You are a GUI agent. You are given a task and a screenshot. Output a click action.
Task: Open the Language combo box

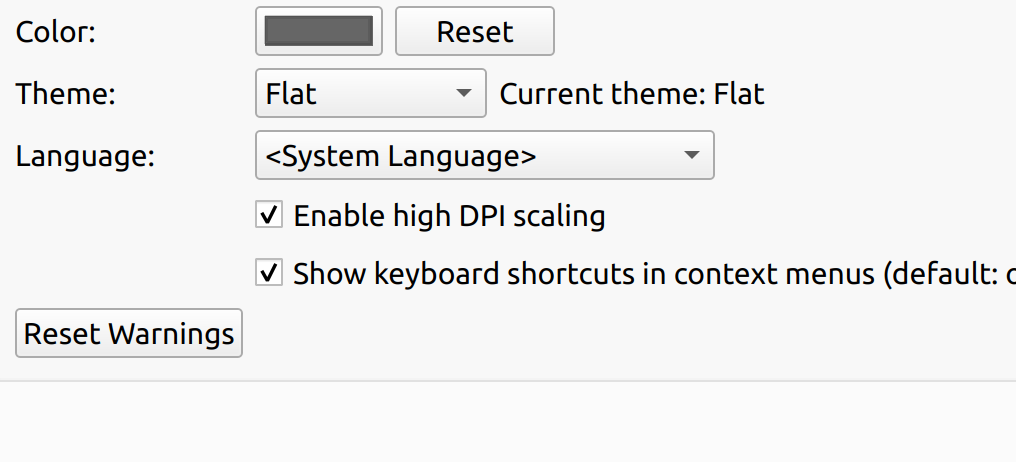click(x=484, y=156)
